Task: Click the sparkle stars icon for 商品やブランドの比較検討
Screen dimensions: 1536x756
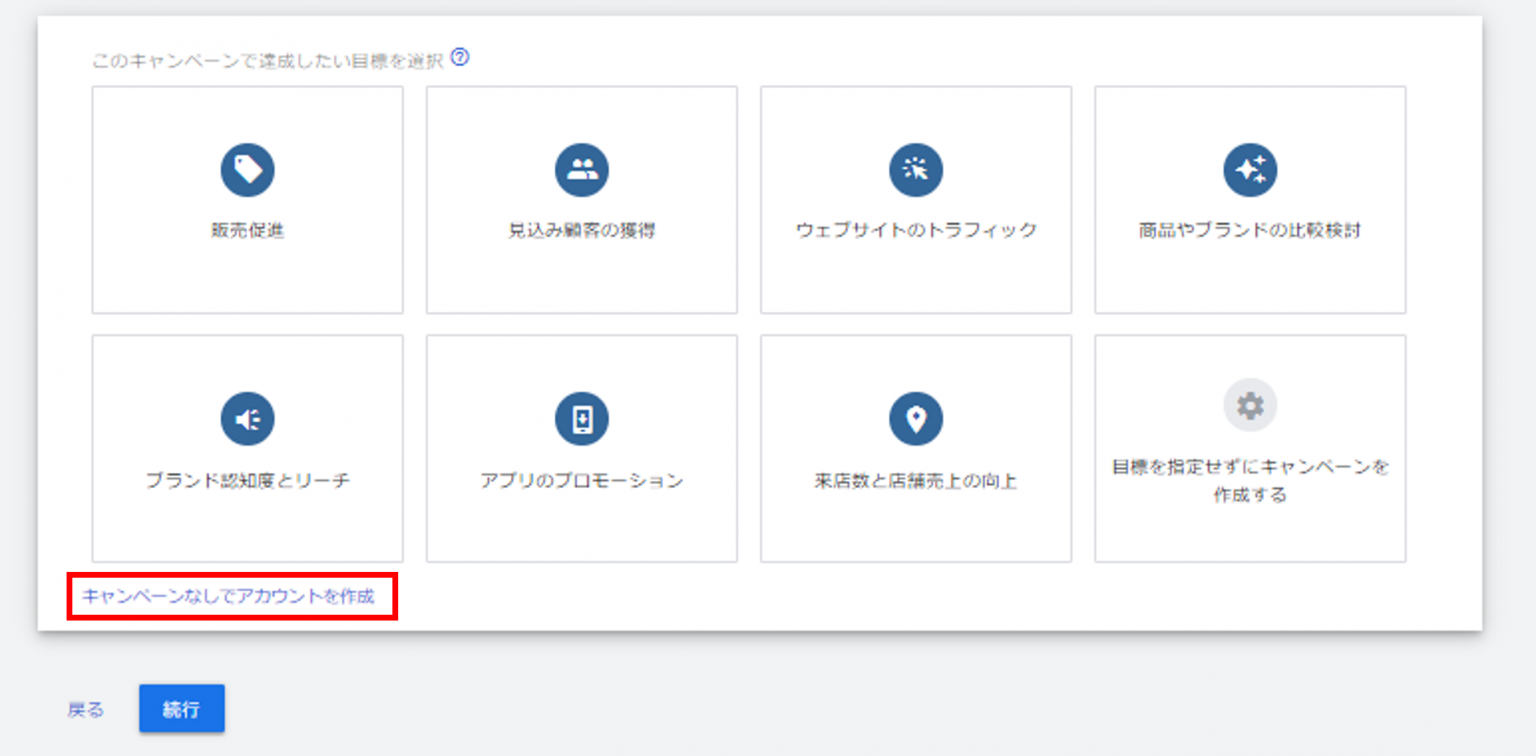Action: pos(1249,170)
